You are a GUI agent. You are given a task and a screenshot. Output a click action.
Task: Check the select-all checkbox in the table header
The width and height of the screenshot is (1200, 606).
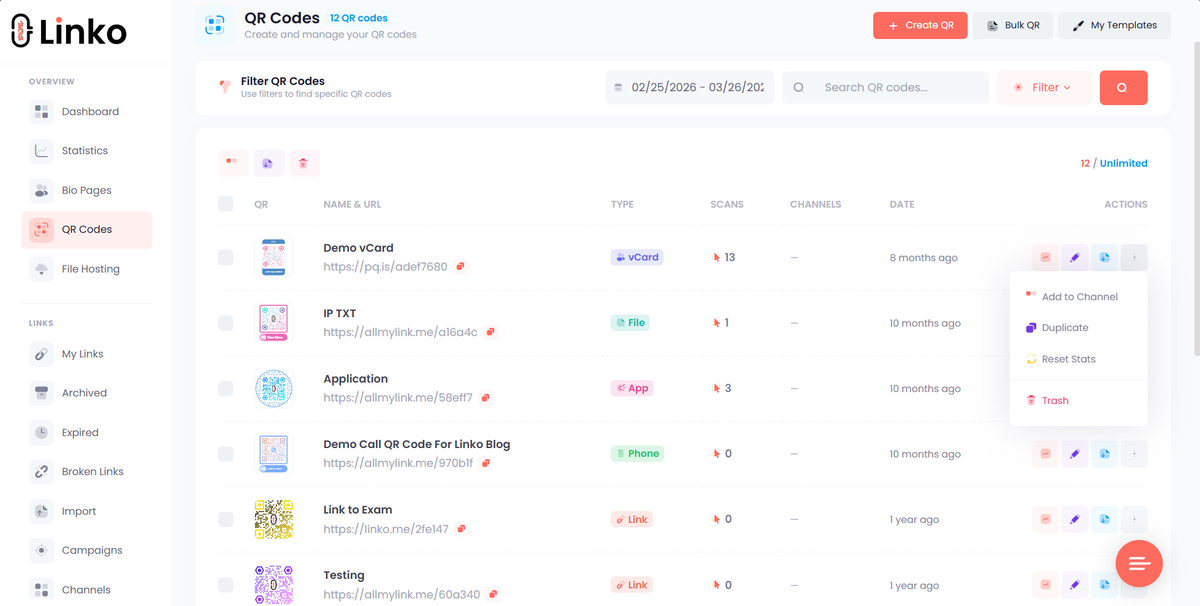(x=225, y=204)
